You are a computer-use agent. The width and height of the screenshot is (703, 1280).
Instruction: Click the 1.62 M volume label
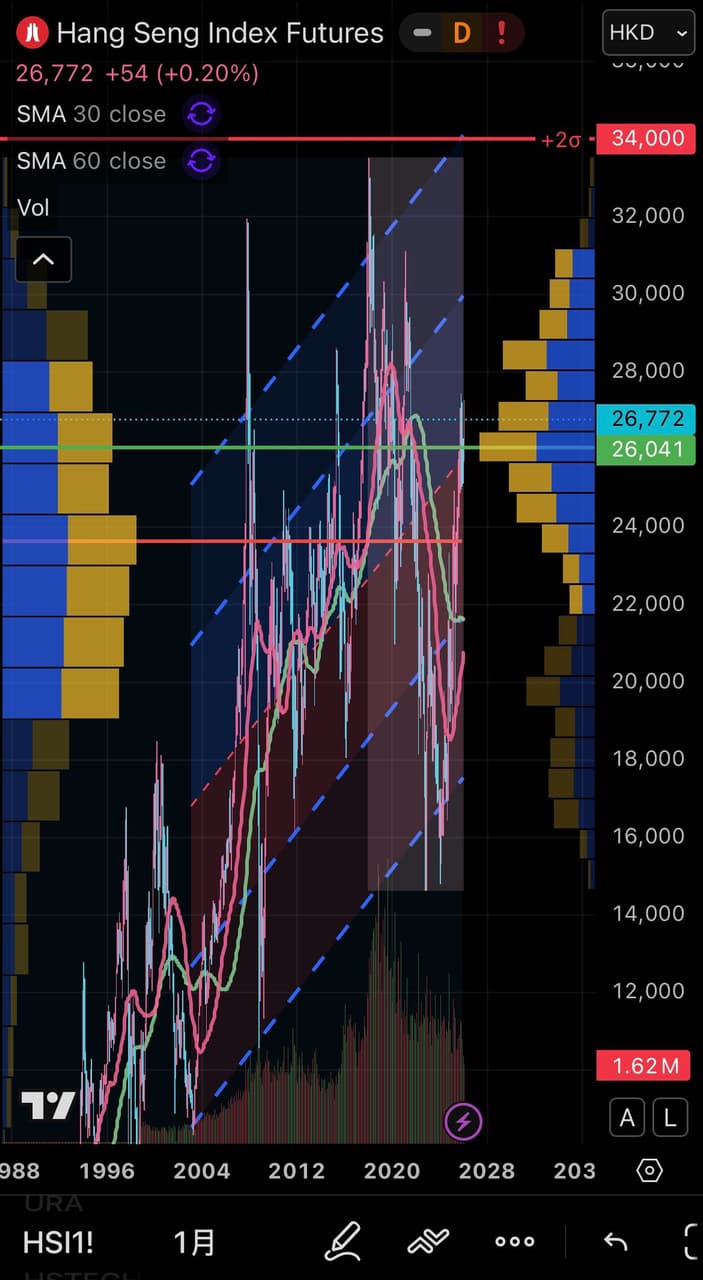tap(645, 1066)
